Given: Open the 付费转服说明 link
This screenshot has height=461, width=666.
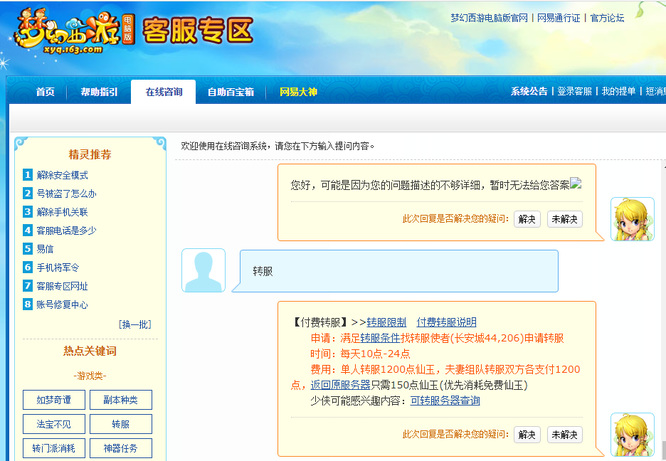Looking at the screenshot, I should coord(446,322).
